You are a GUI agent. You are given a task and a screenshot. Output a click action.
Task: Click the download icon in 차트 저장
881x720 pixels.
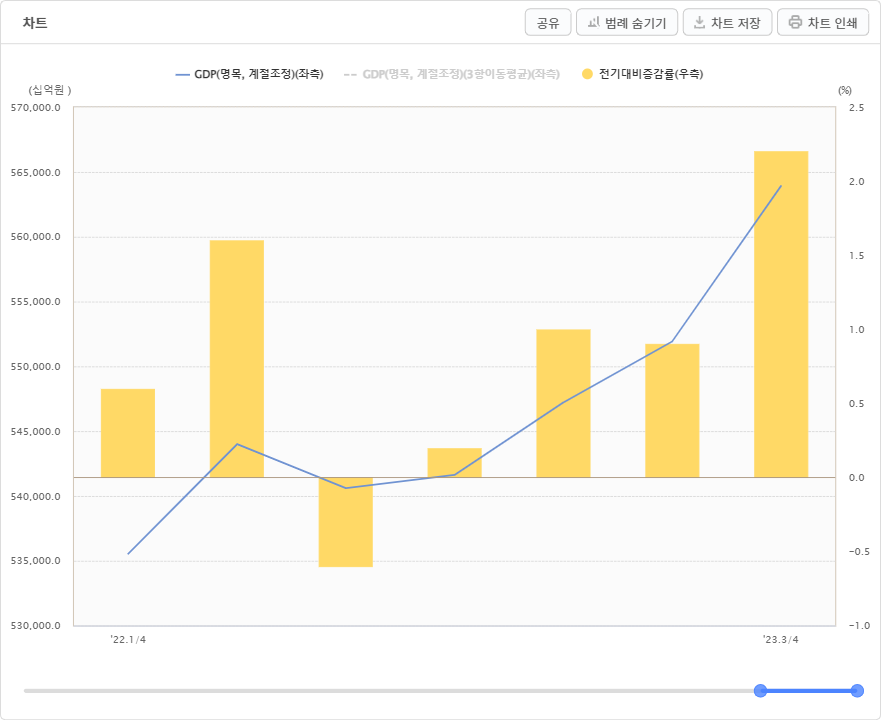[x=699, y=22]
